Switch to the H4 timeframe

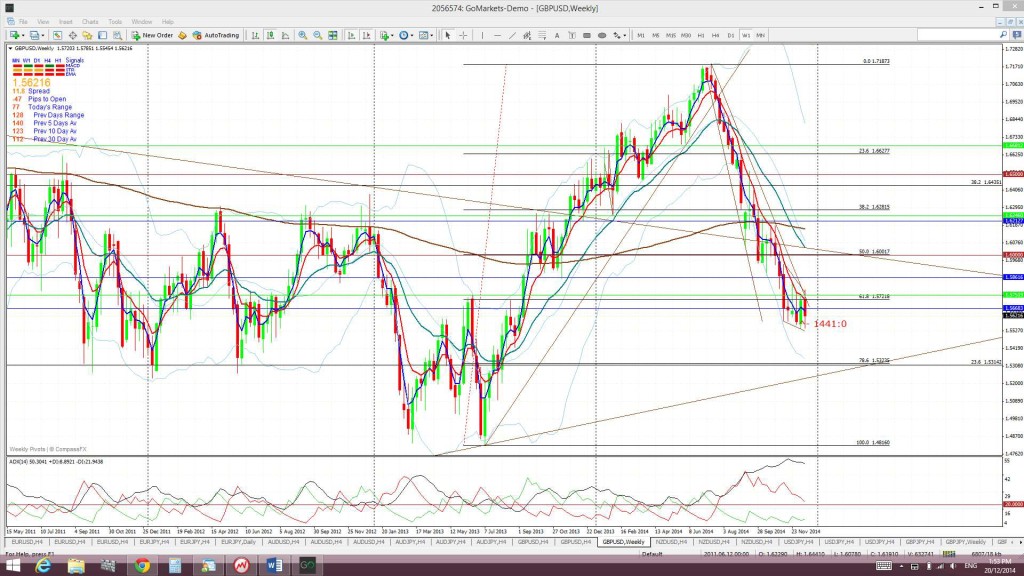click(x=716, y=35)
